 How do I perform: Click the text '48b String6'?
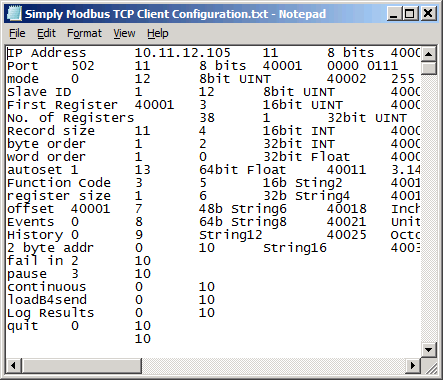(x=243, y=209)
